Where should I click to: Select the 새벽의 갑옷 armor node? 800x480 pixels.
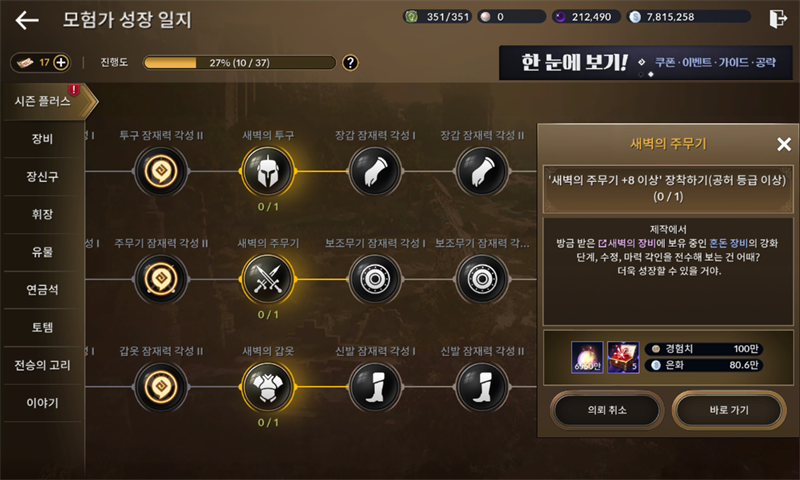[268, 387]
